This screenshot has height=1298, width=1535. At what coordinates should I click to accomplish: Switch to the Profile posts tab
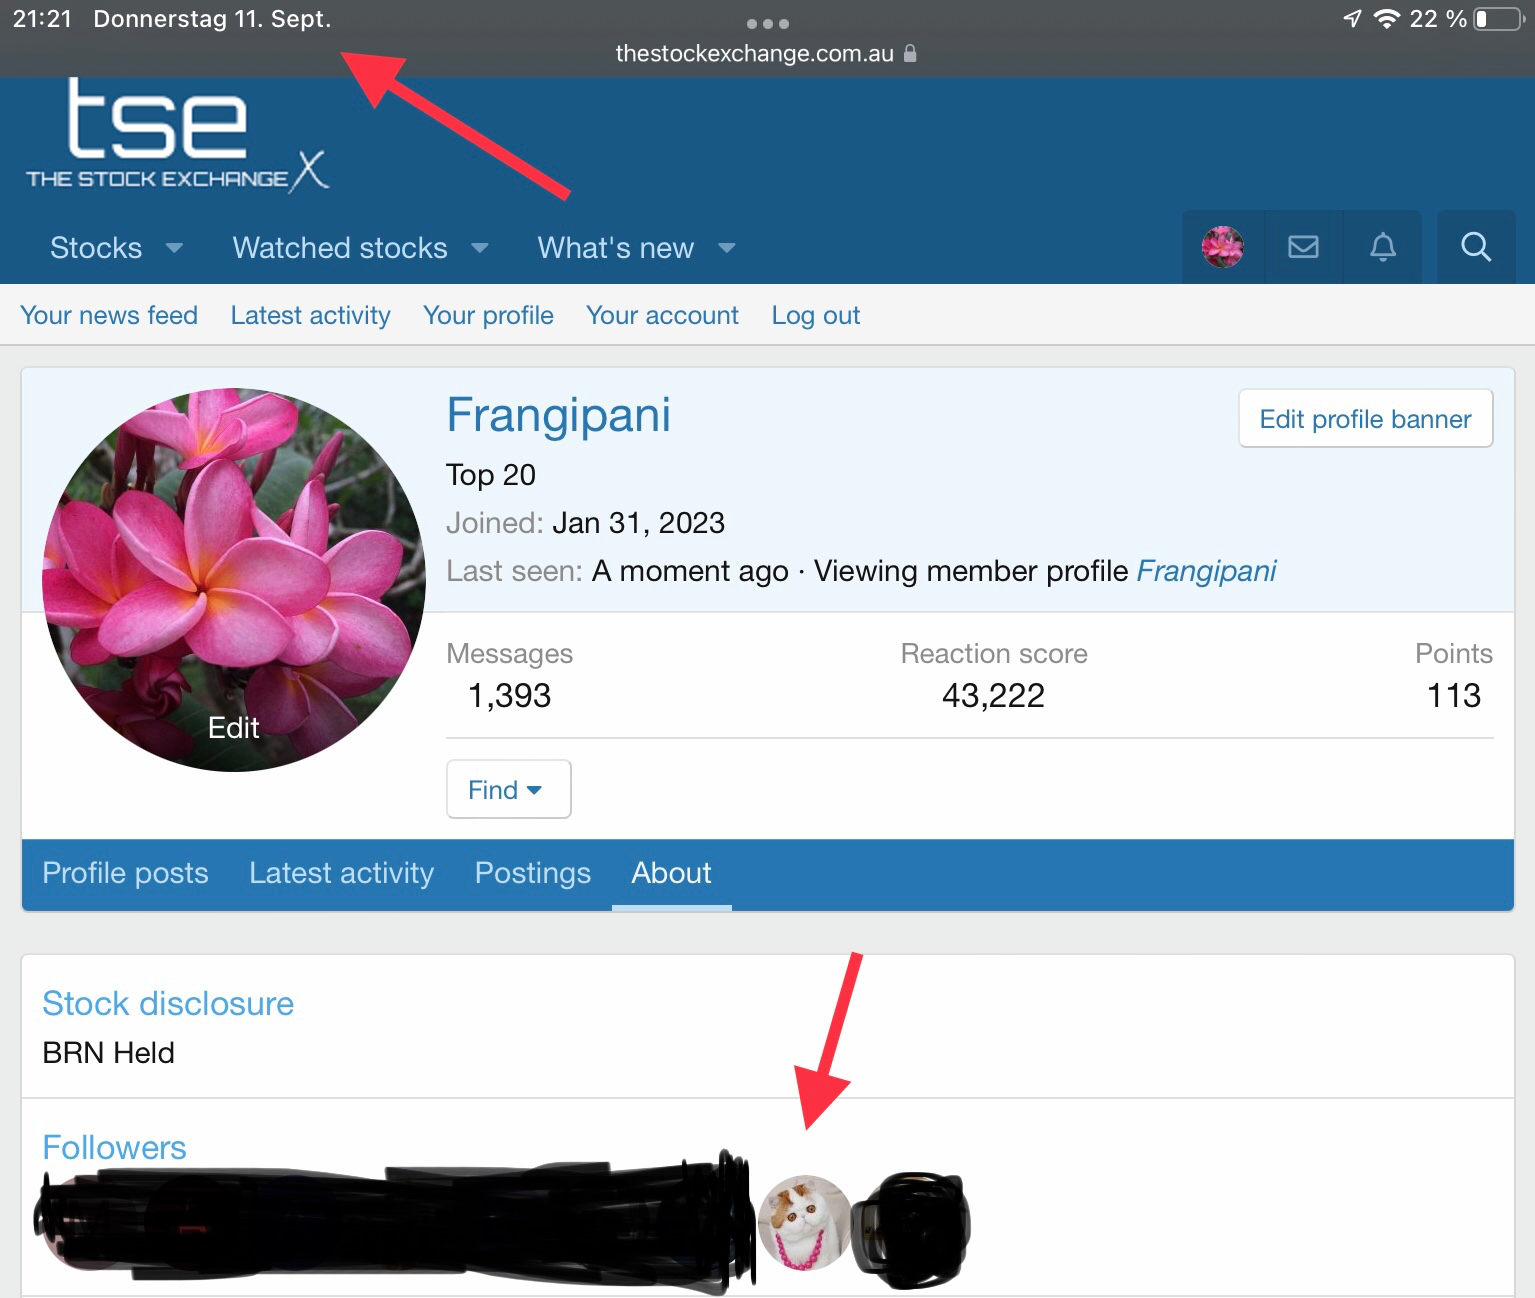click(x=125, y=873)
